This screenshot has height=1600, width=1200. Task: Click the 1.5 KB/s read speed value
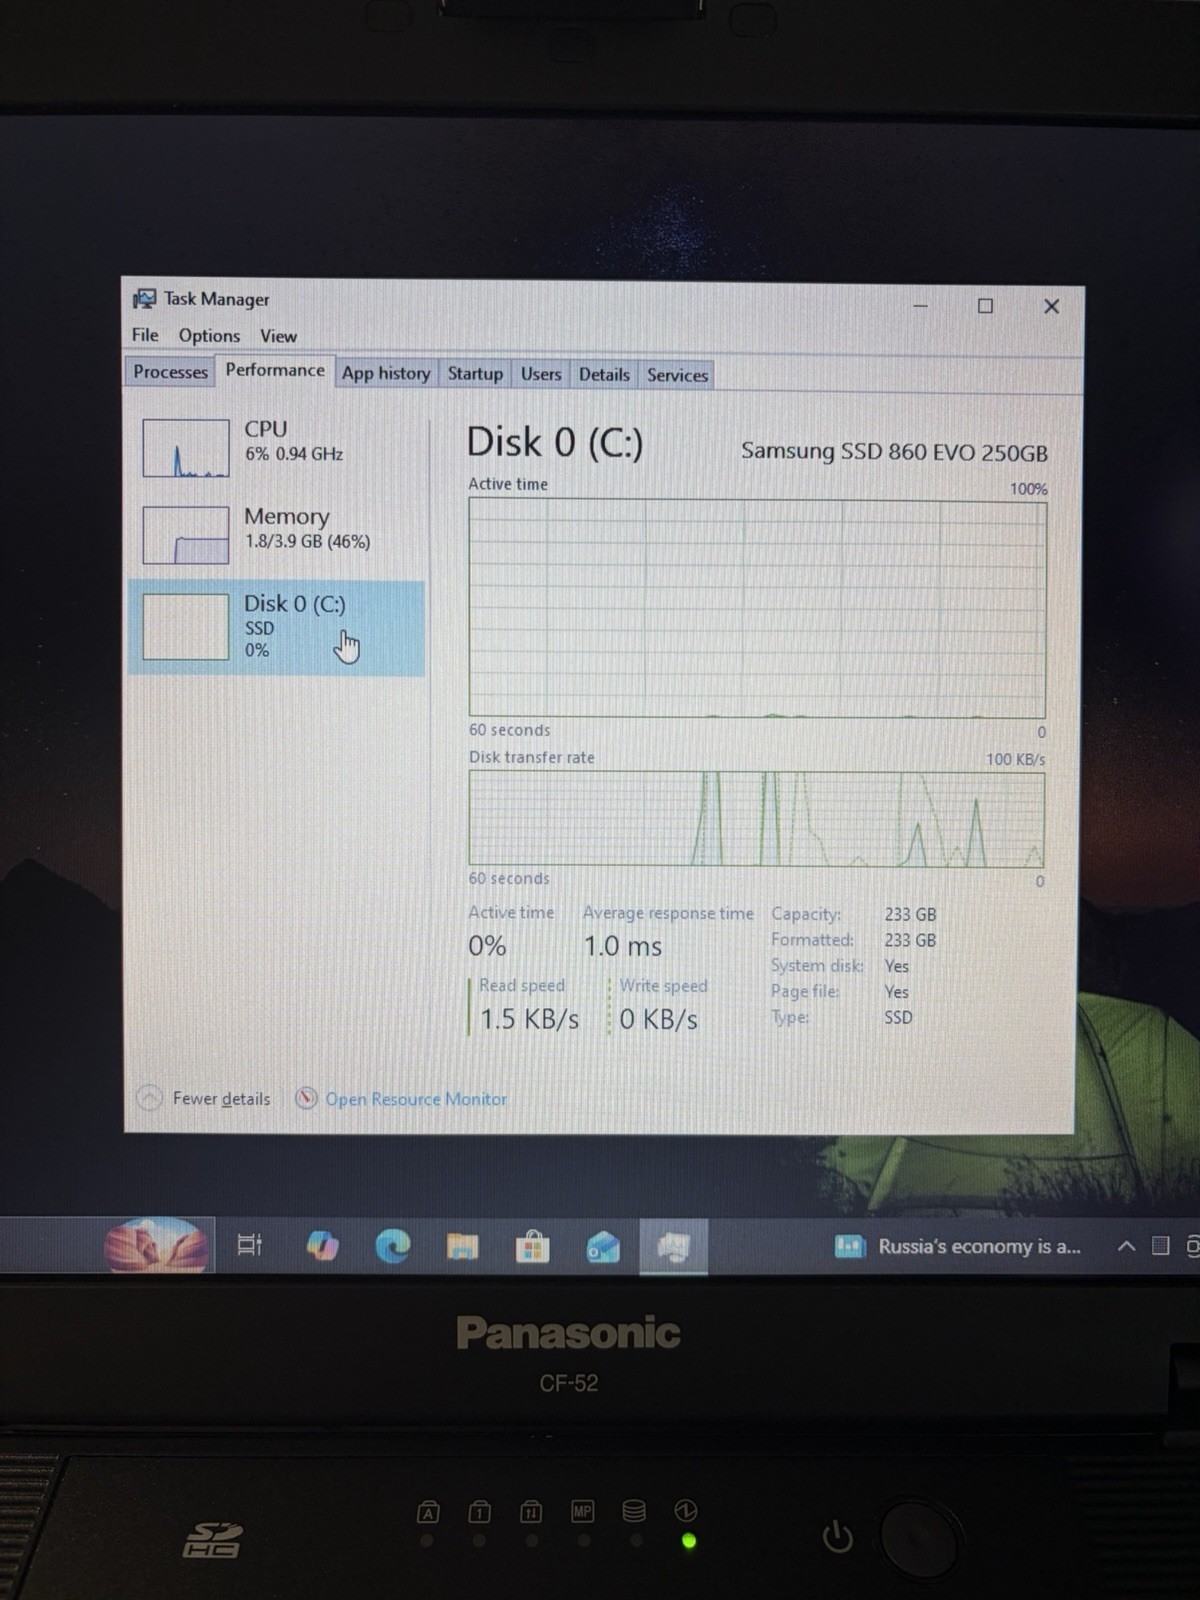click(530, 1019)
